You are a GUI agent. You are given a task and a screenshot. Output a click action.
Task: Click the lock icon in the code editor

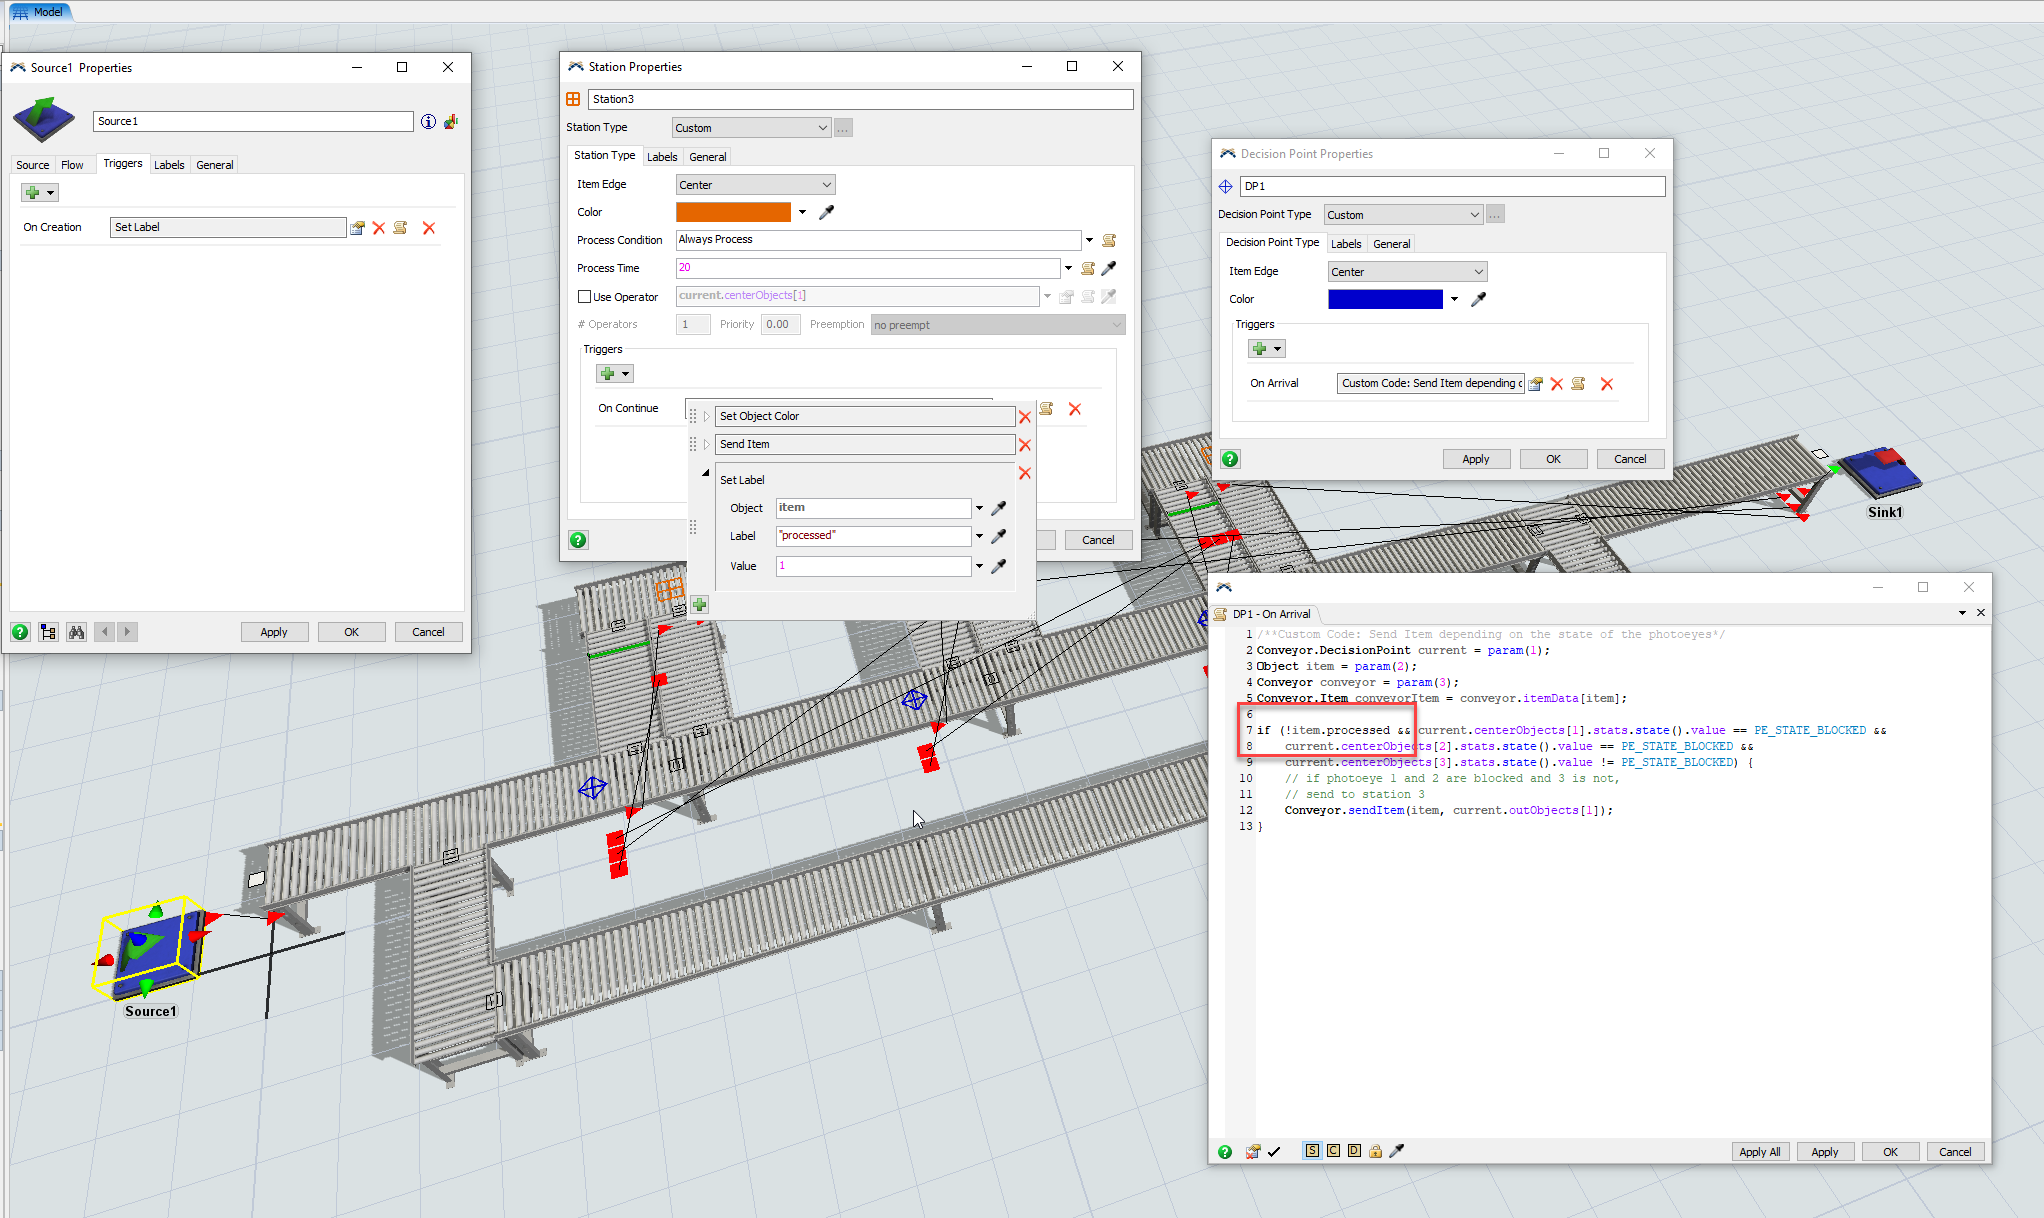coord(1375,1151)
